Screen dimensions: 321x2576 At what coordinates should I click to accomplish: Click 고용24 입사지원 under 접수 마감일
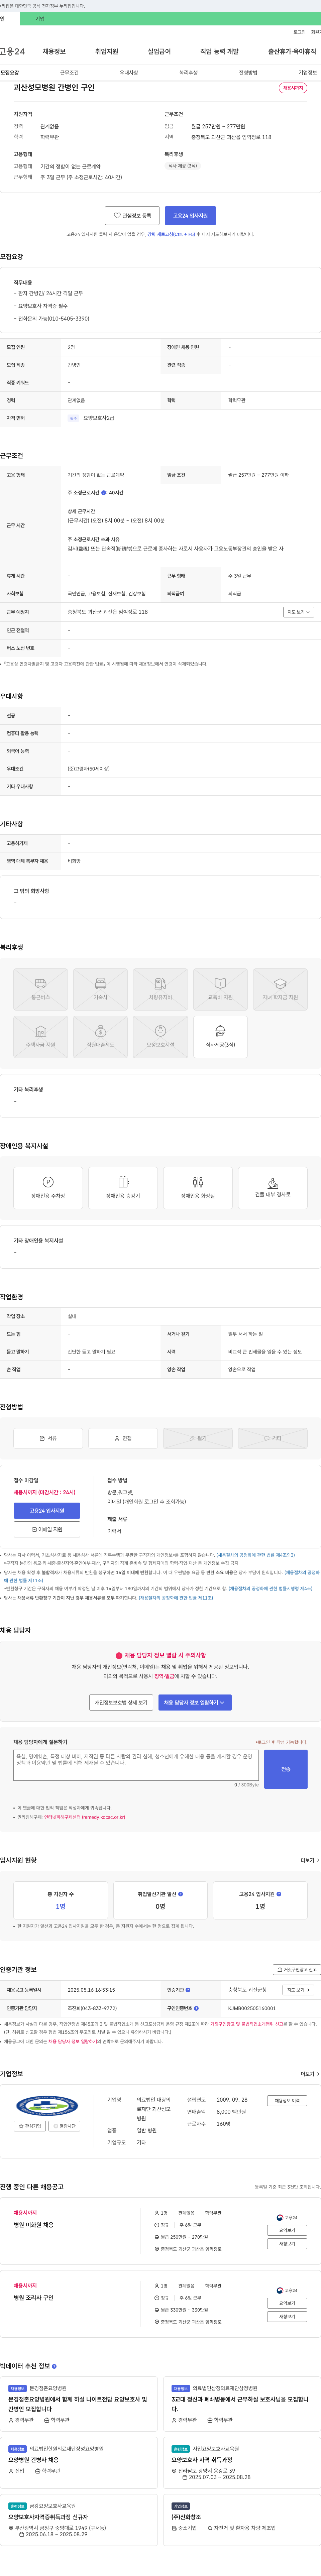[x=47, y=1511]
